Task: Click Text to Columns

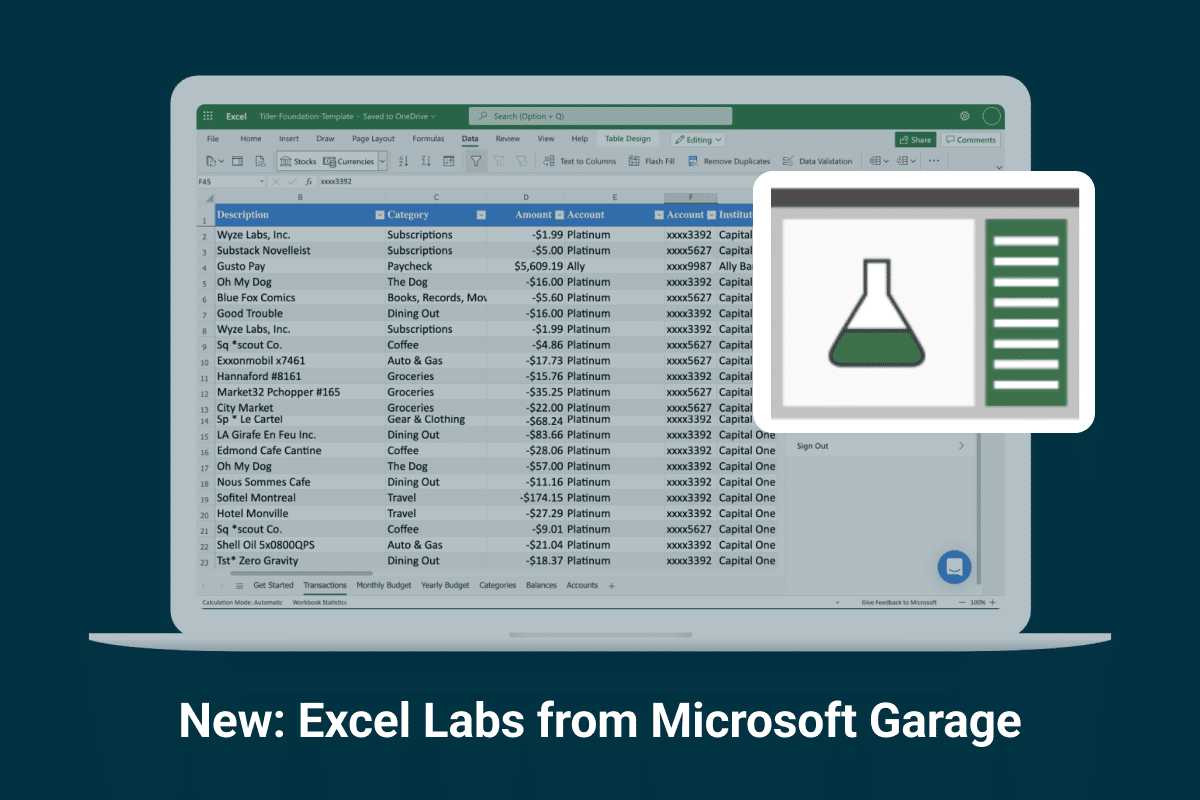Action: (580, 161)
